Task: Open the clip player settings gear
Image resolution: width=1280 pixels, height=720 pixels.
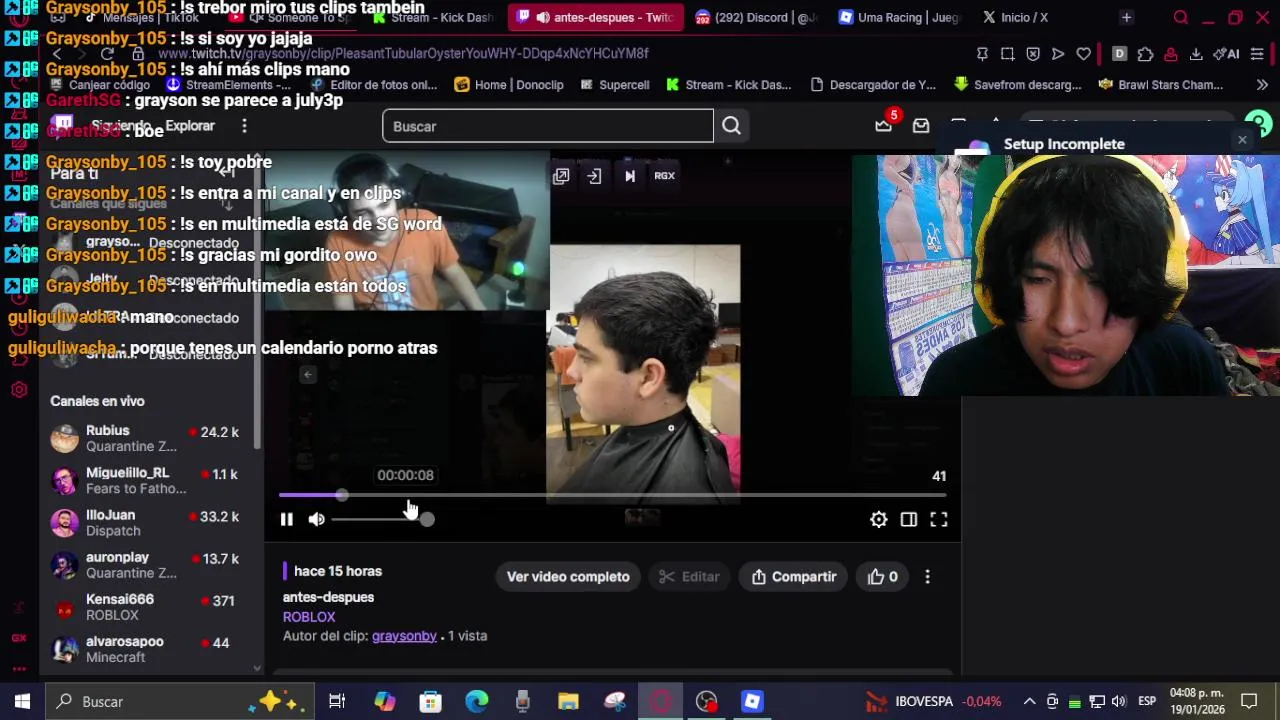Action: (x=878, y=519)
